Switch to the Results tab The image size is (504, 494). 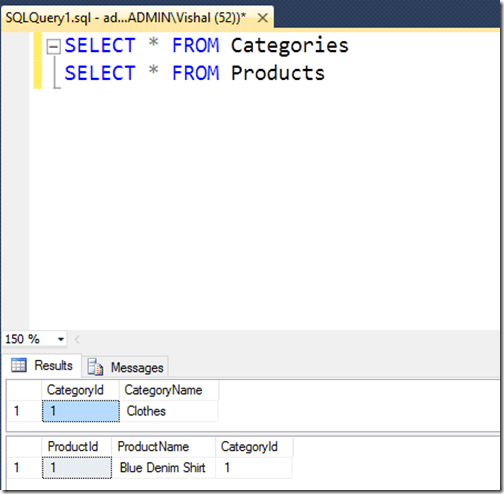pos(42,365)
